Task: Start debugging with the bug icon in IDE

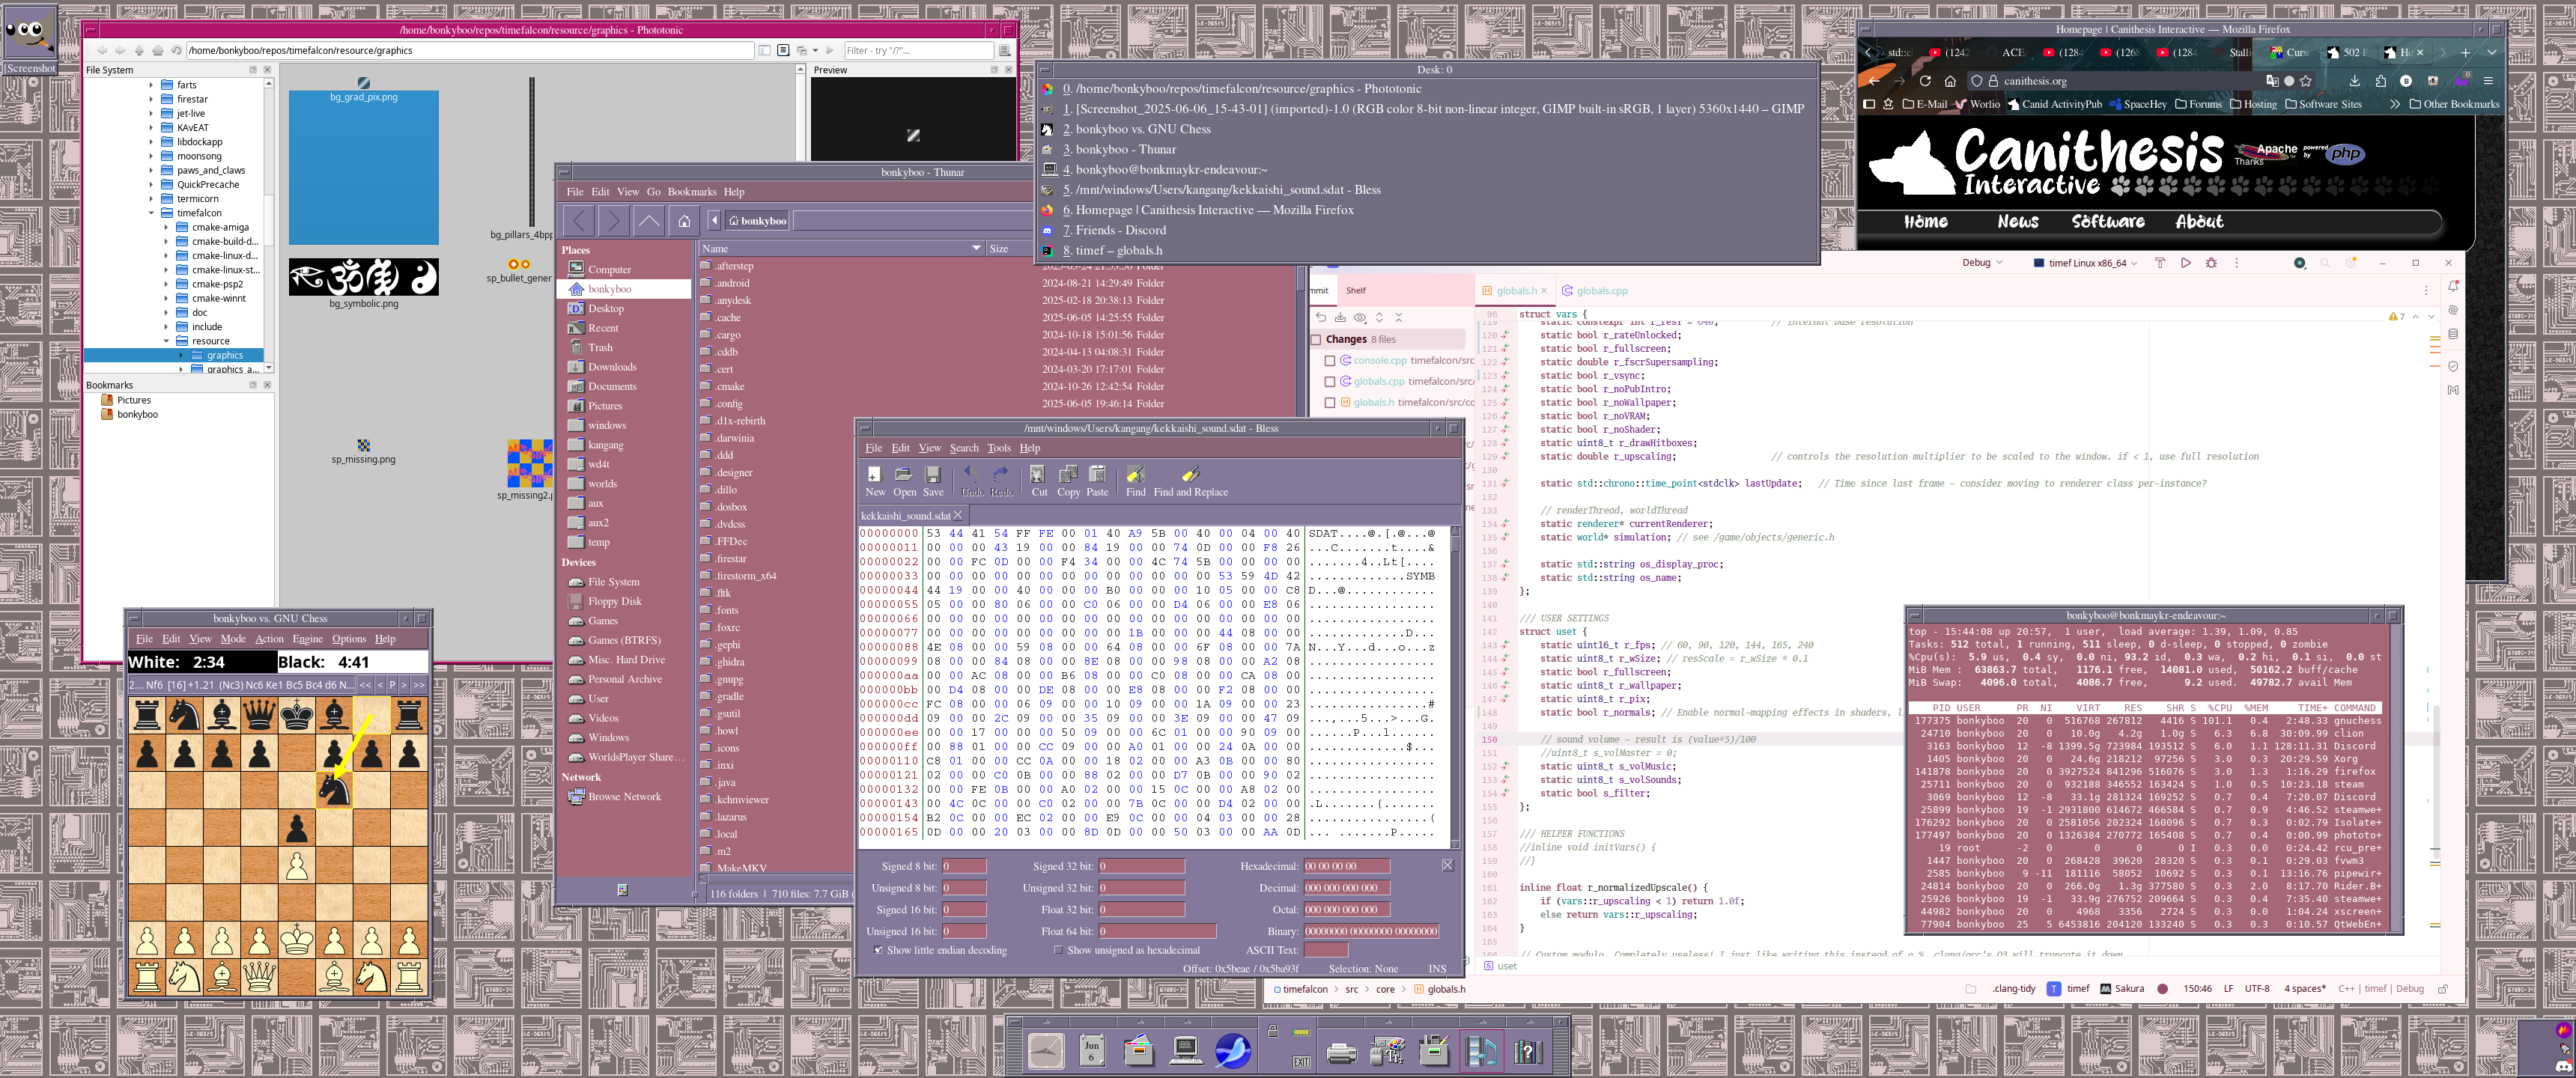Action: point(2211,263)
